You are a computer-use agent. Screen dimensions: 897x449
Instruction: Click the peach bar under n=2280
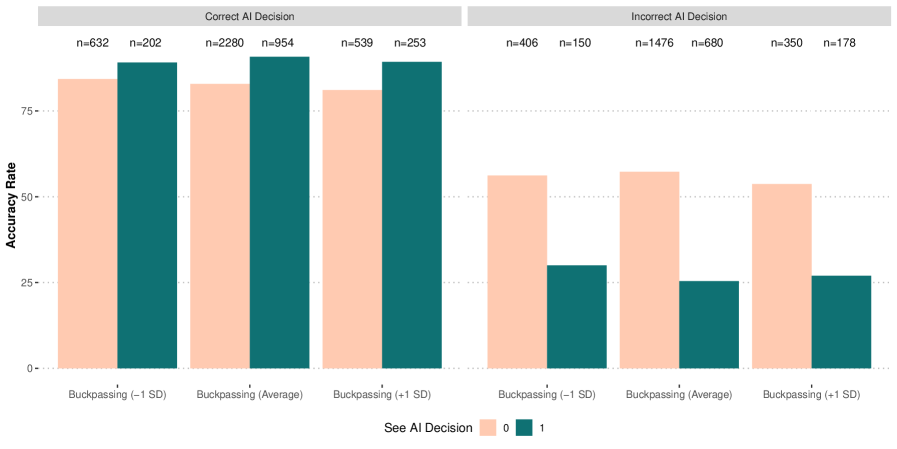coord(220,225)
